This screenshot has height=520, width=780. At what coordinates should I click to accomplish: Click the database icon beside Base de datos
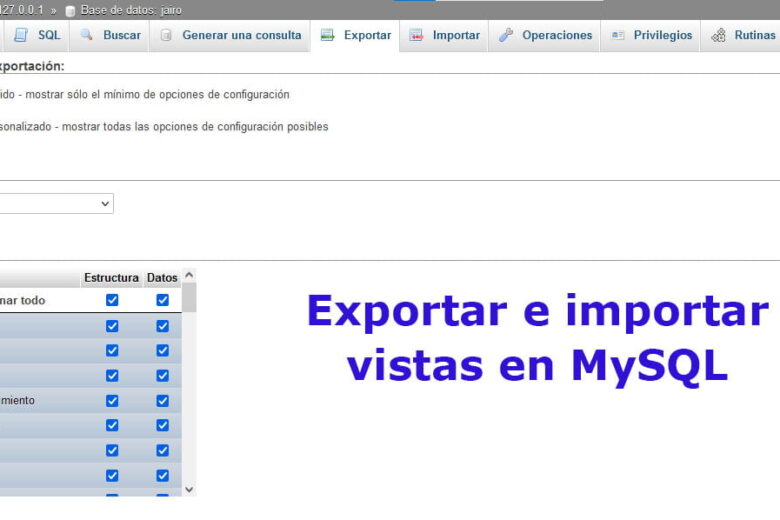click(70, 10)
